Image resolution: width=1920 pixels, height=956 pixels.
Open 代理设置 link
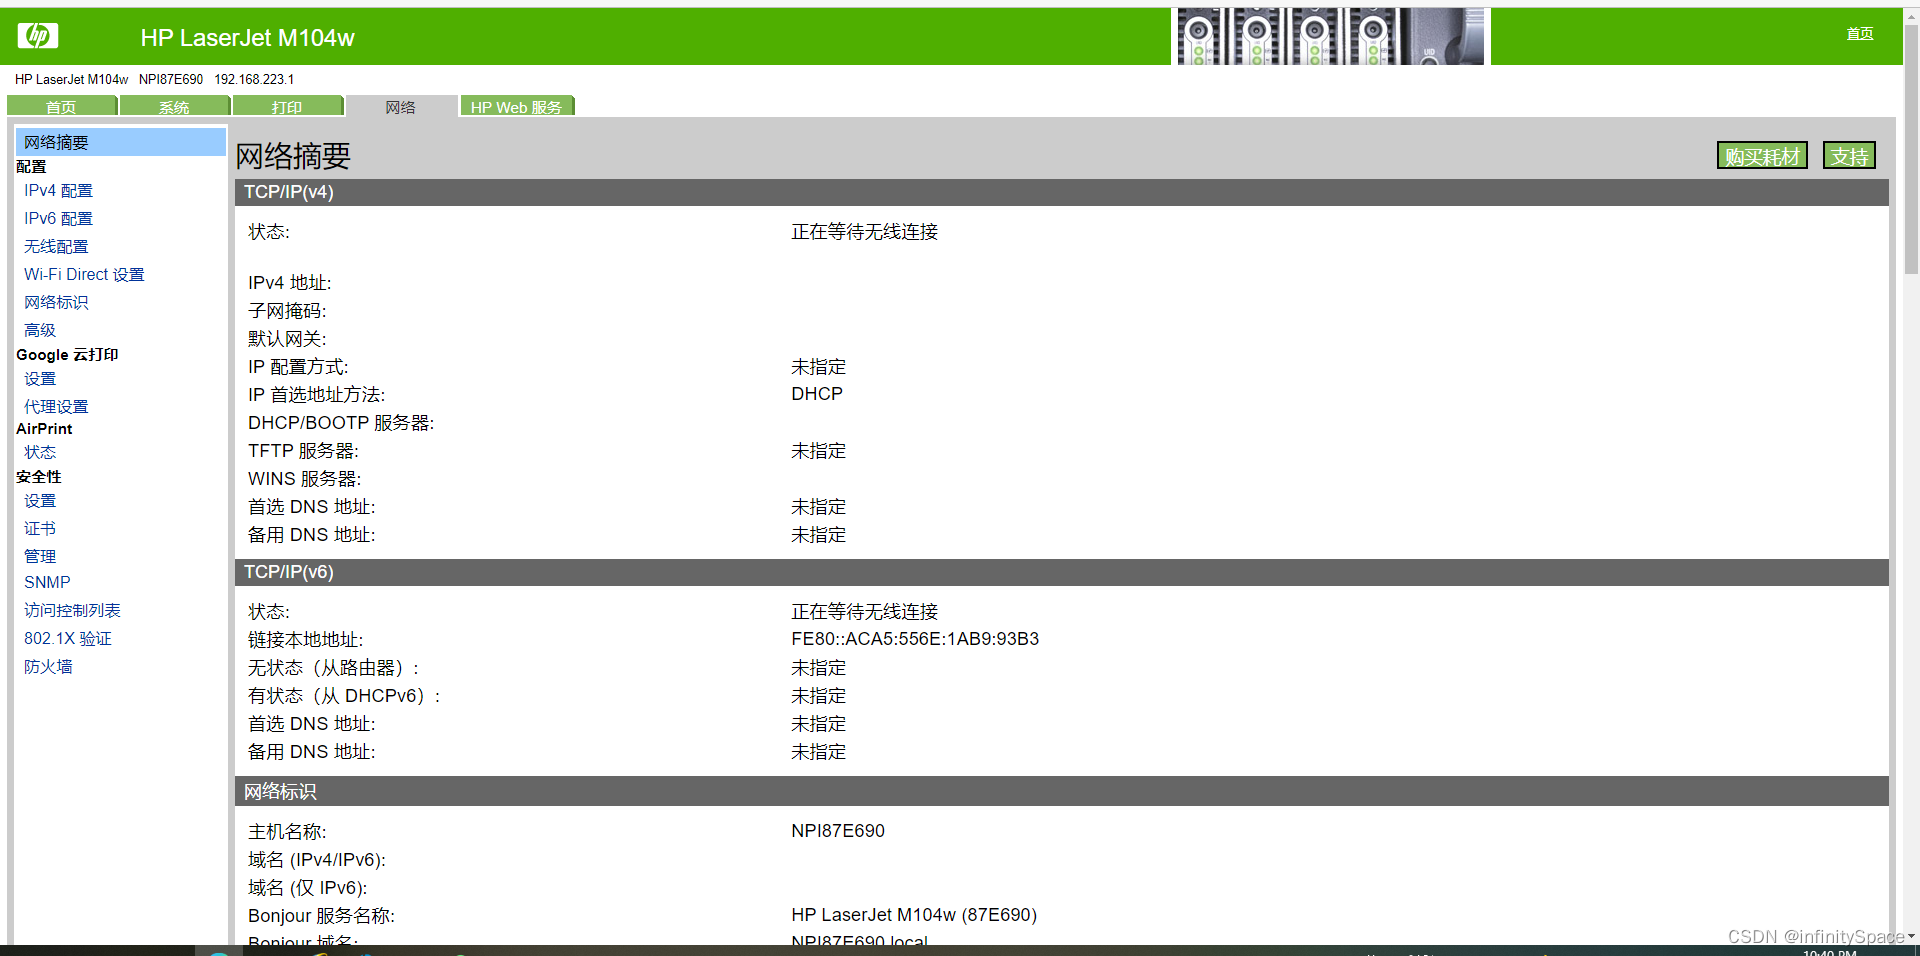tap(56, 406)
